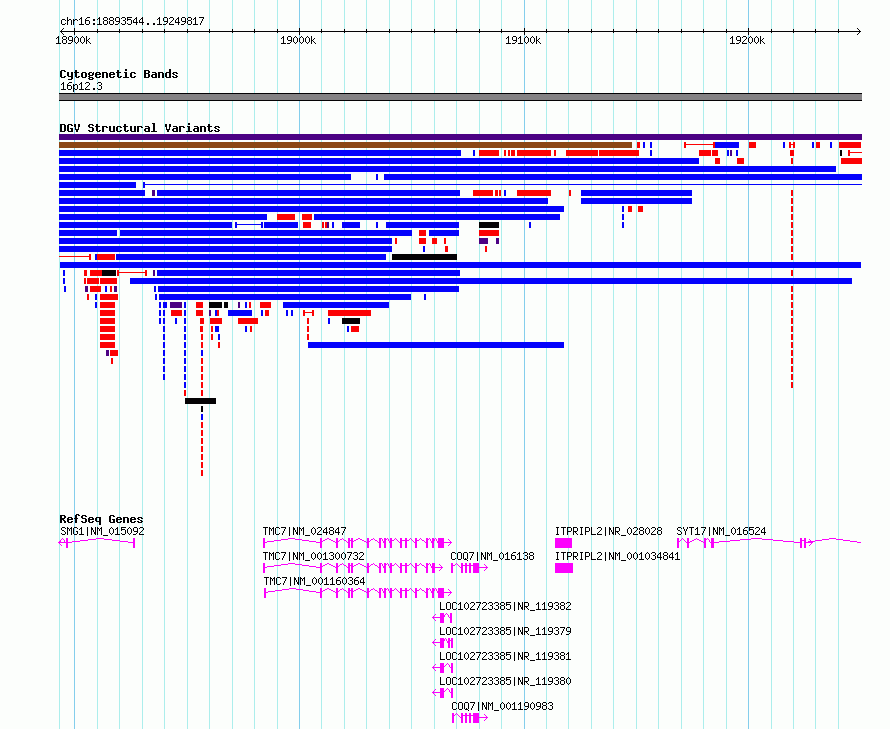Click the ITPRIPL2|NM_001034841 gene label
The height and width of the screenshot is (729, 890).
(x=618, y=556)
